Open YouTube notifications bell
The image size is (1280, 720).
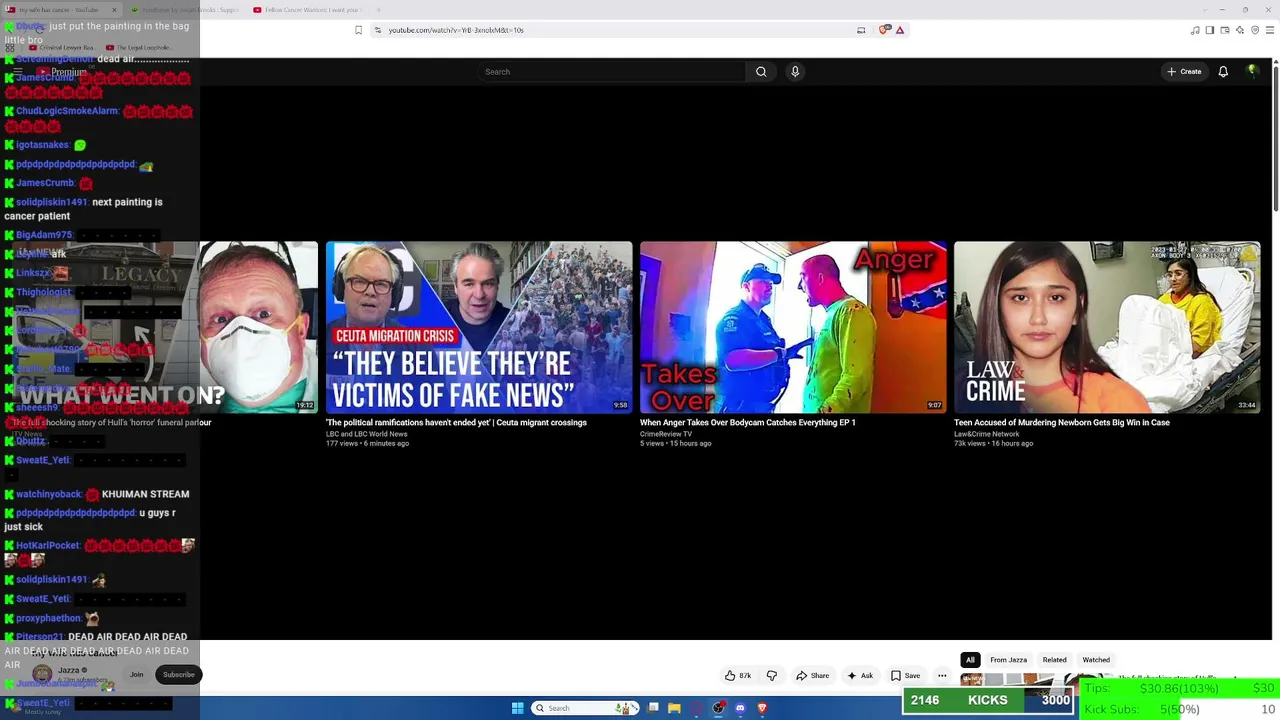(x=1223, y=72)
